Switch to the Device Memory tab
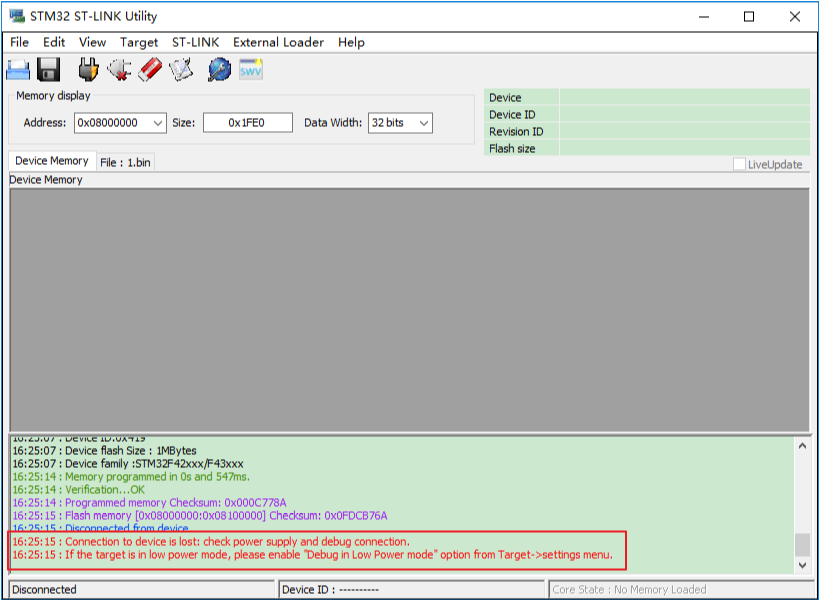Screen dimensions: 819x600 coord(52,161)
